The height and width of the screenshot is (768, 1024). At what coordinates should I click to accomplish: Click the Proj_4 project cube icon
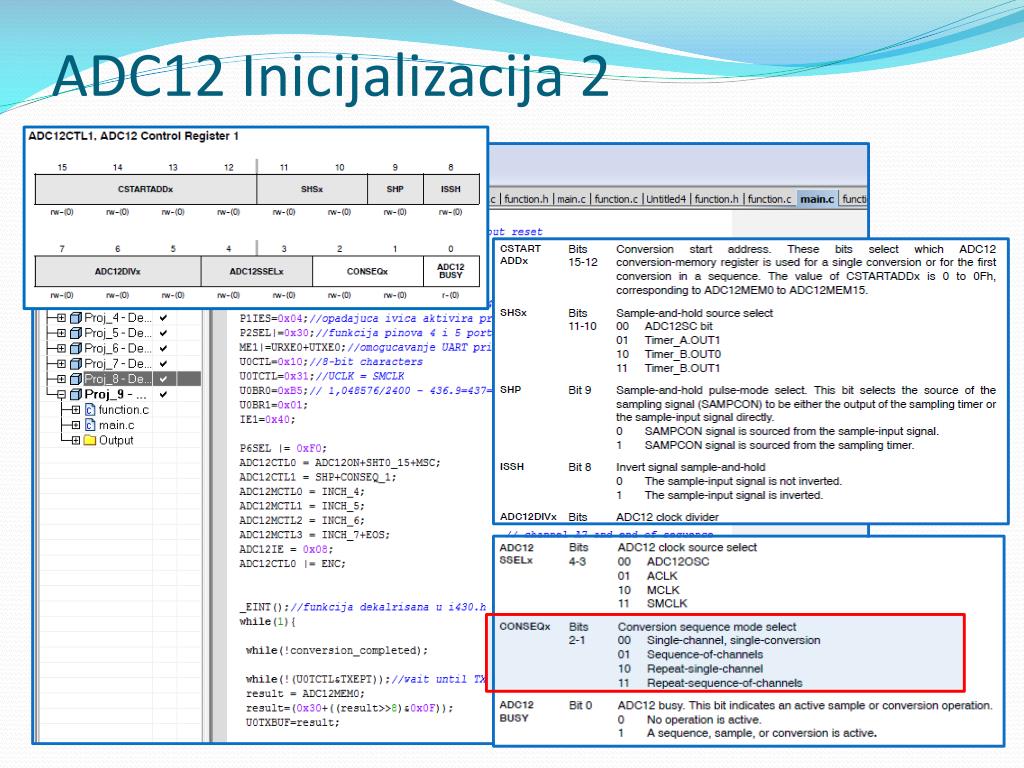76,318
